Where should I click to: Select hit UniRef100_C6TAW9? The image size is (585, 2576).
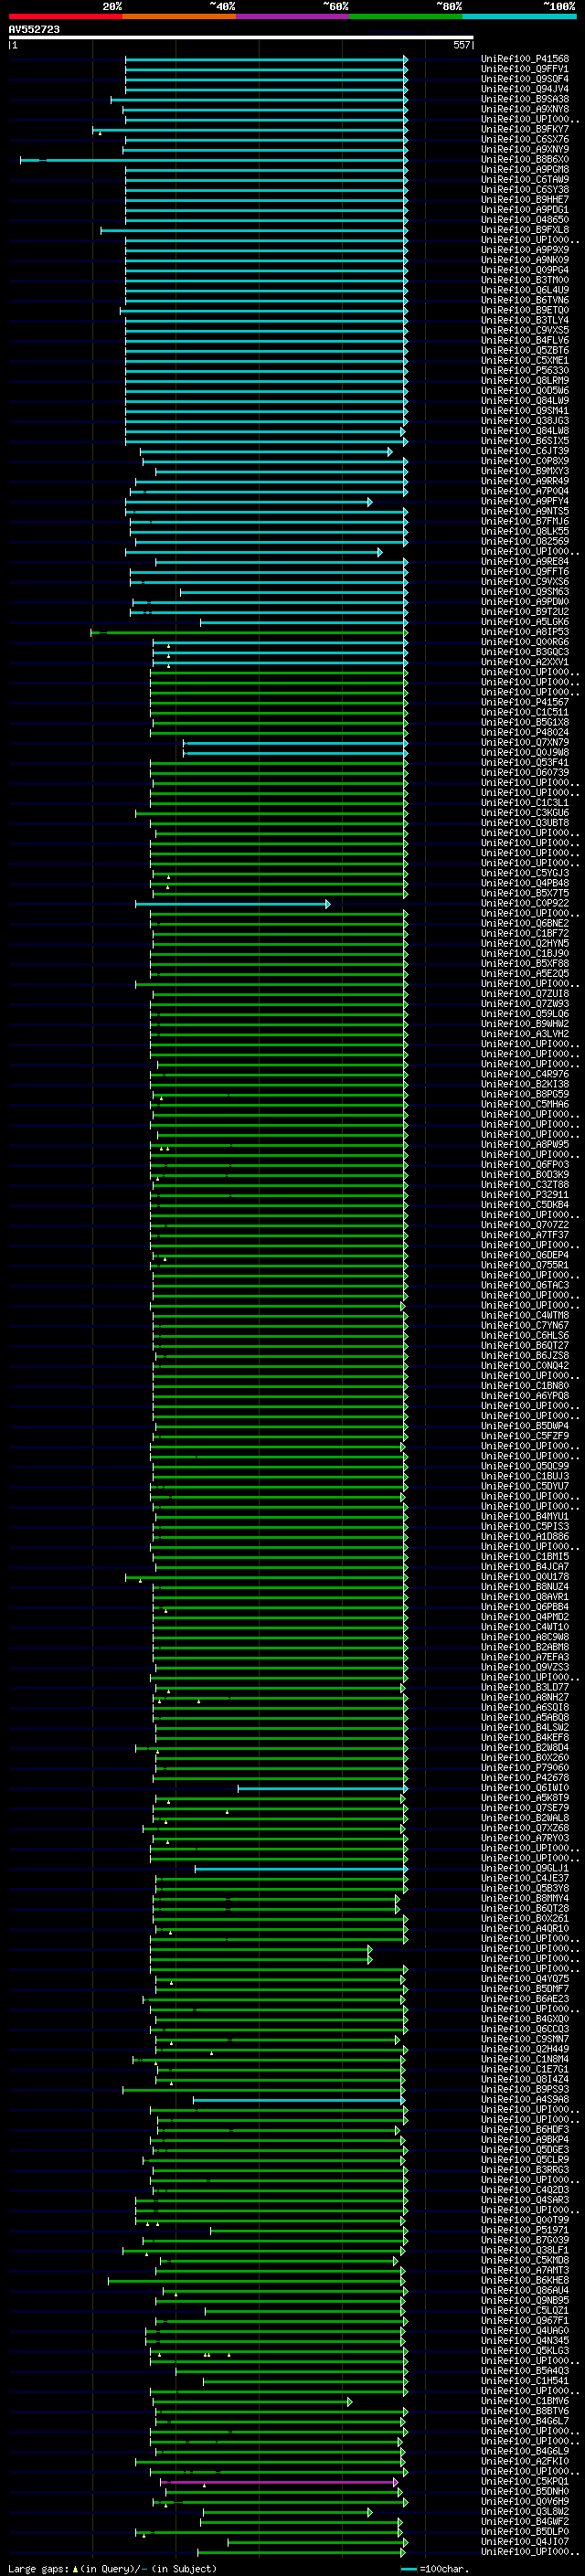[525, 180]
